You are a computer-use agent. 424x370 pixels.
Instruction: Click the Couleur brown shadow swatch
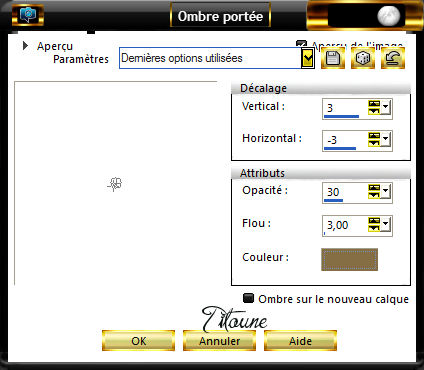349,259
